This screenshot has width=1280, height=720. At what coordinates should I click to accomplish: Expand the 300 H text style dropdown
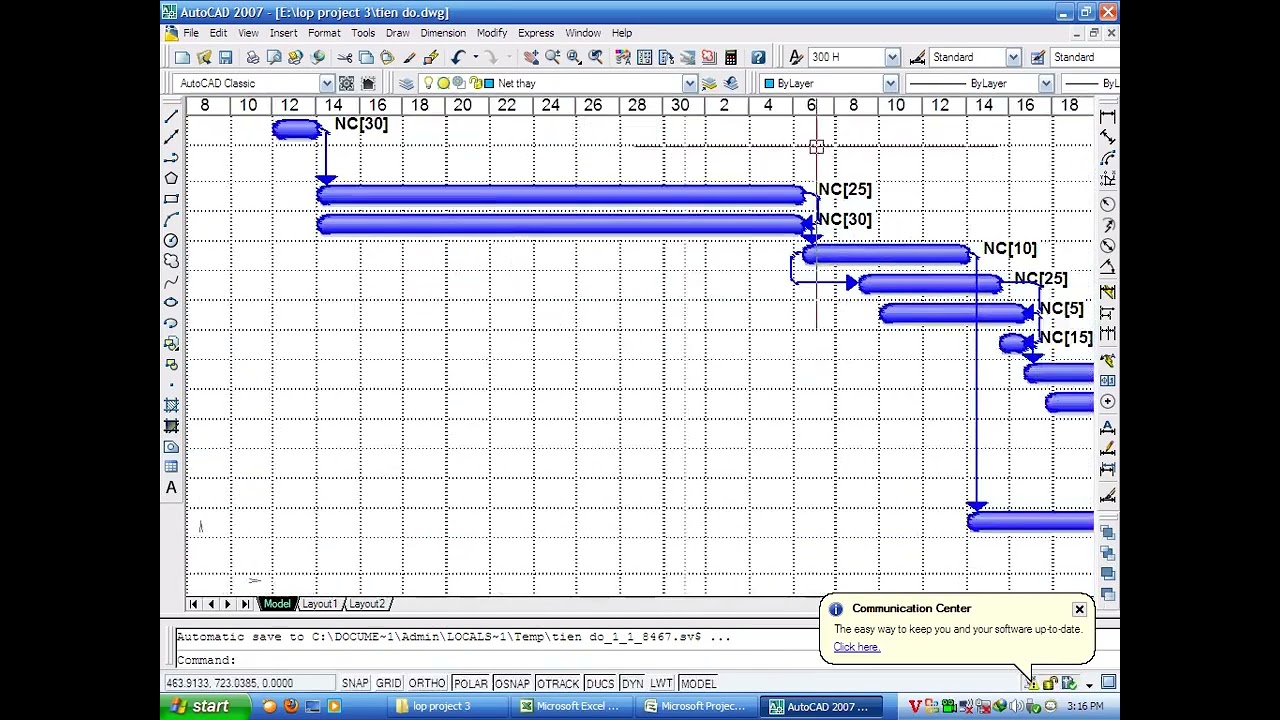pyautogui.click(x=891, y=57)
